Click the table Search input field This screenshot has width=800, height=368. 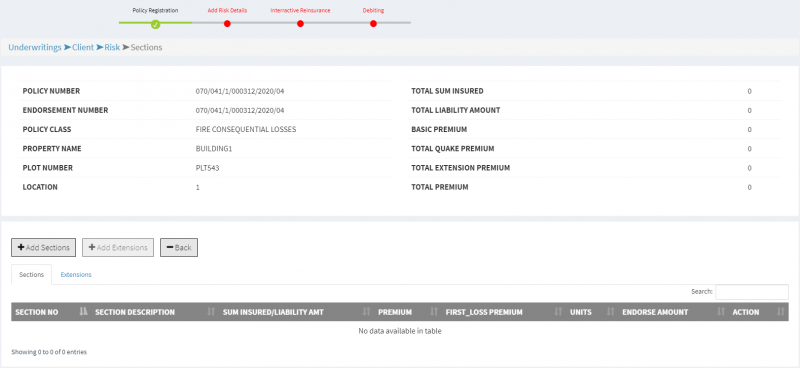click(x=752, y=292)
